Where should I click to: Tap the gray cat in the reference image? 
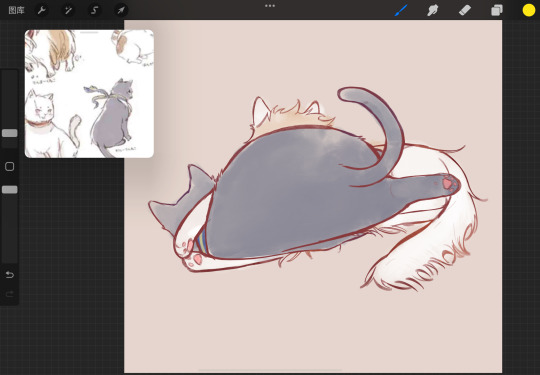pos(113,115)
